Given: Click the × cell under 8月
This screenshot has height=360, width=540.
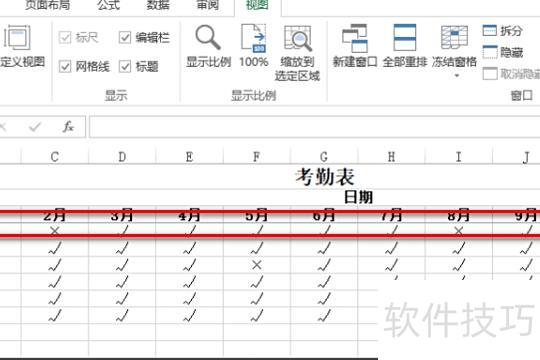Looking at the screenshot, I should 458,230.
